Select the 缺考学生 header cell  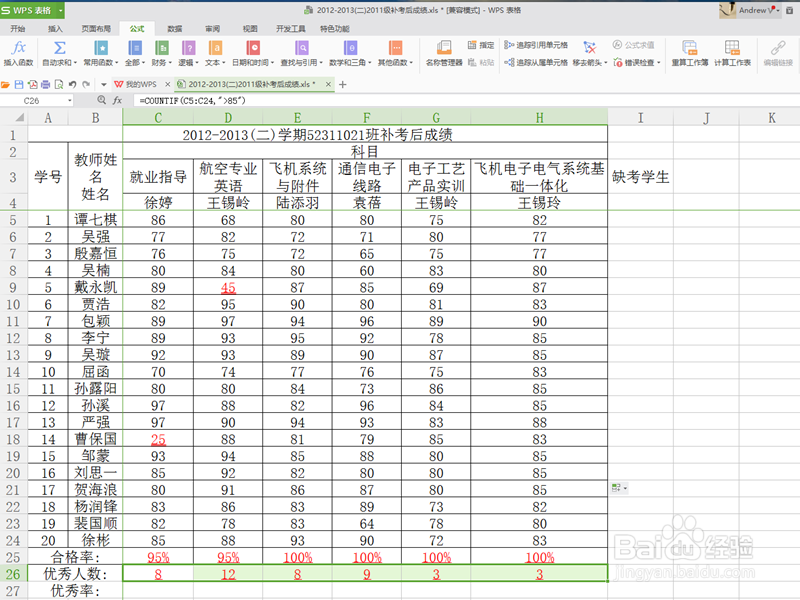click(x=640, y=177)
